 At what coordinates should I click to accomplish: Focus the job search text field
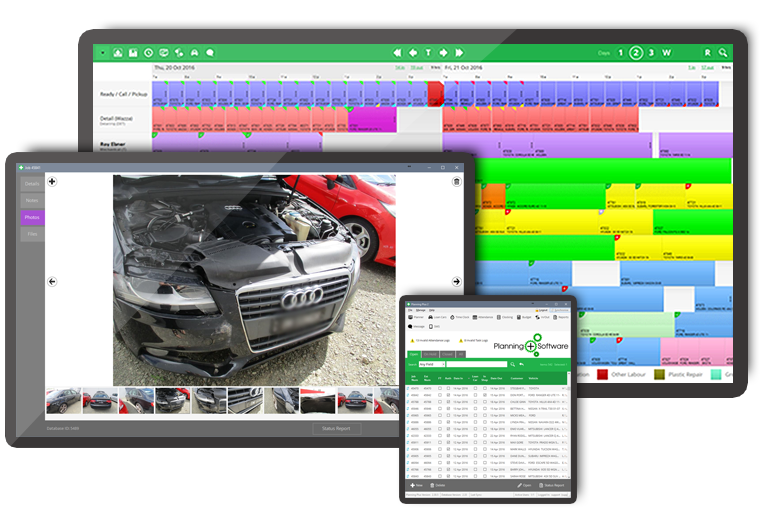pos(477,364)
